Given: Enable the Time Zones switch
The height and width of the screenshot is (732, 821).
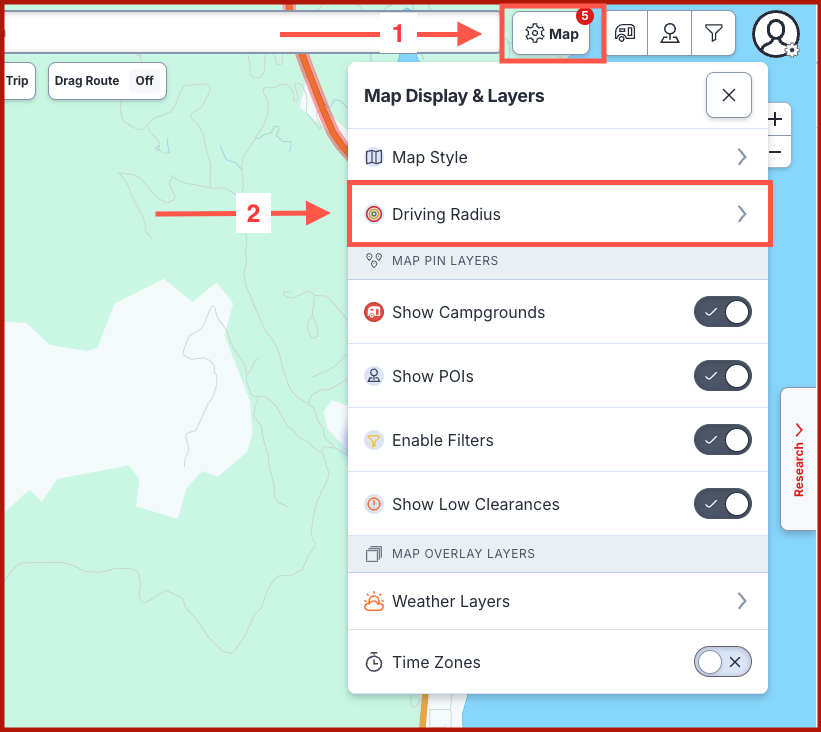Looking at the screenshot, I should click(x=723, y=662).
